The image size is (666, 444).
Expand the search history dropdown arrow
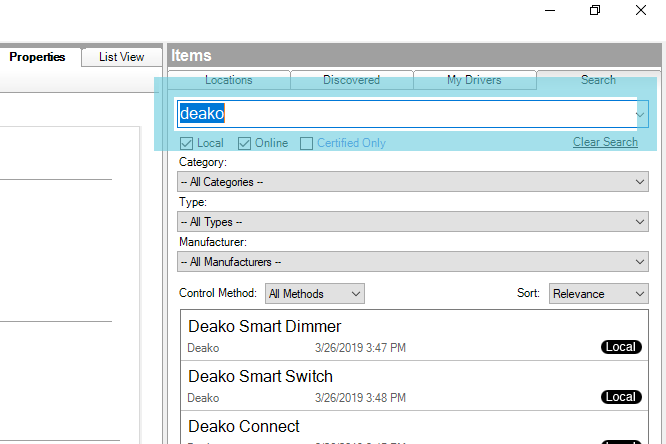tap(640, 114)
